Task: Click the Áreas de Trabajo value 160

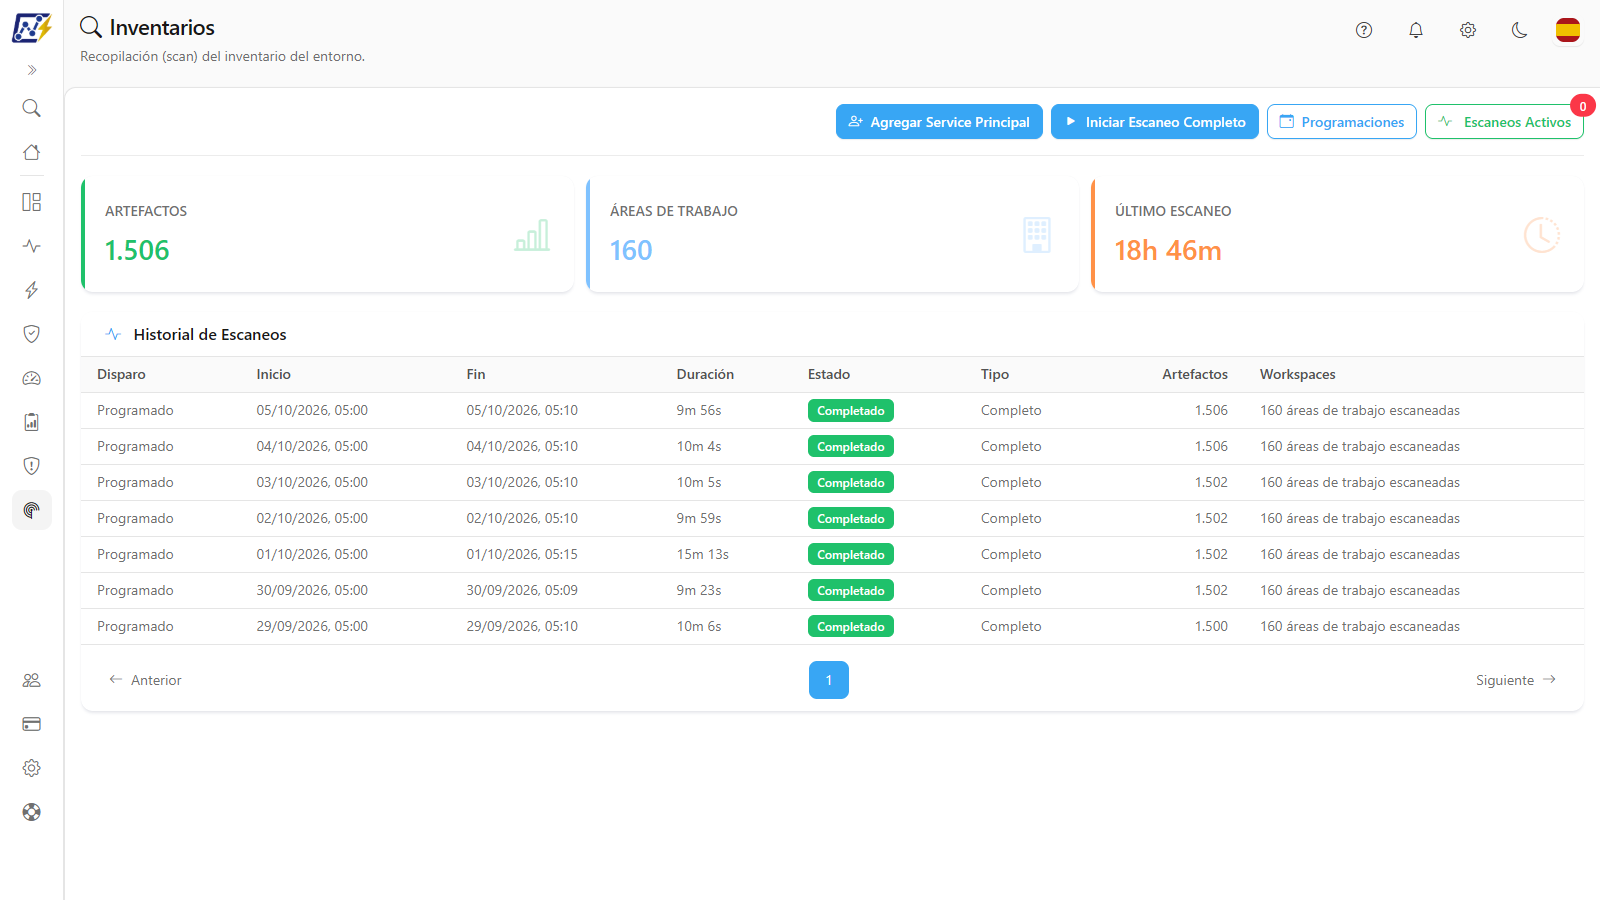Action: (631, 250)
